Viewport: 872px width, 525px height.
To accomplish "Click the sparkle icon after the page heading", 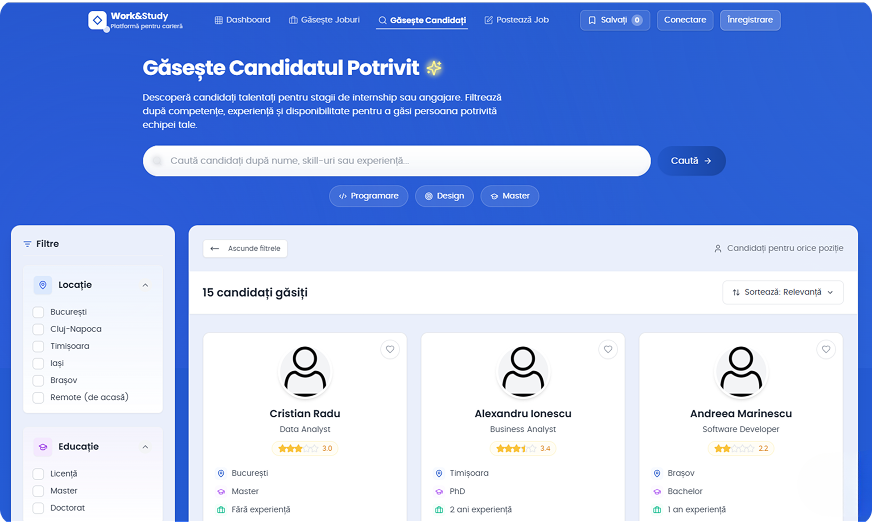I will 434,68.
